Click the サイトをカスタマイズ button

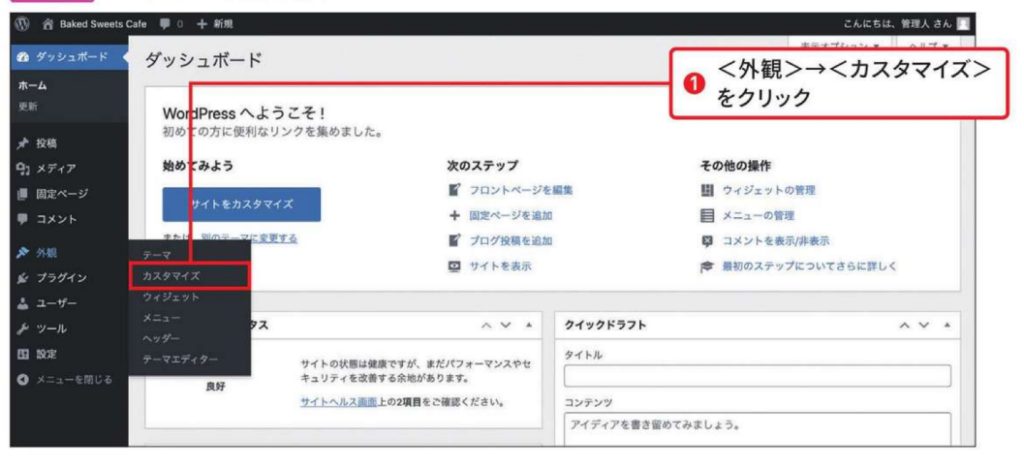241,203
